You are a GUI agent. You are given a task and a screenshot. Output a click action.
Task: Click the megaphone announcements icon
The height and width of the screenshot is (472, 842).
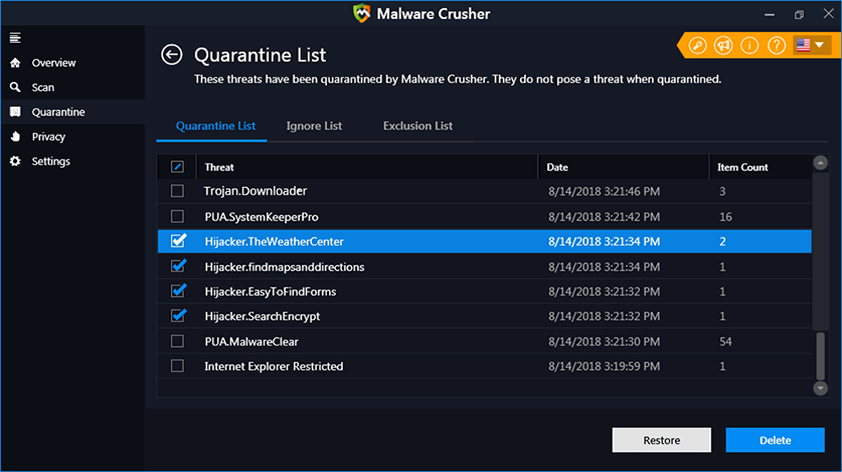723,46
